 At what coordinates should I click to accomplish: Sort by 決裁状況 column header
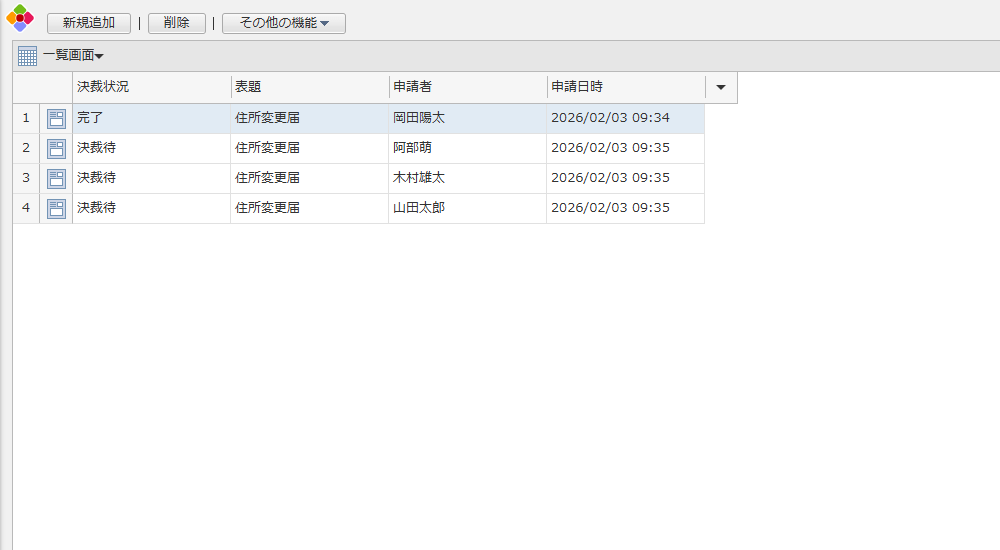[x=150, y=88]
